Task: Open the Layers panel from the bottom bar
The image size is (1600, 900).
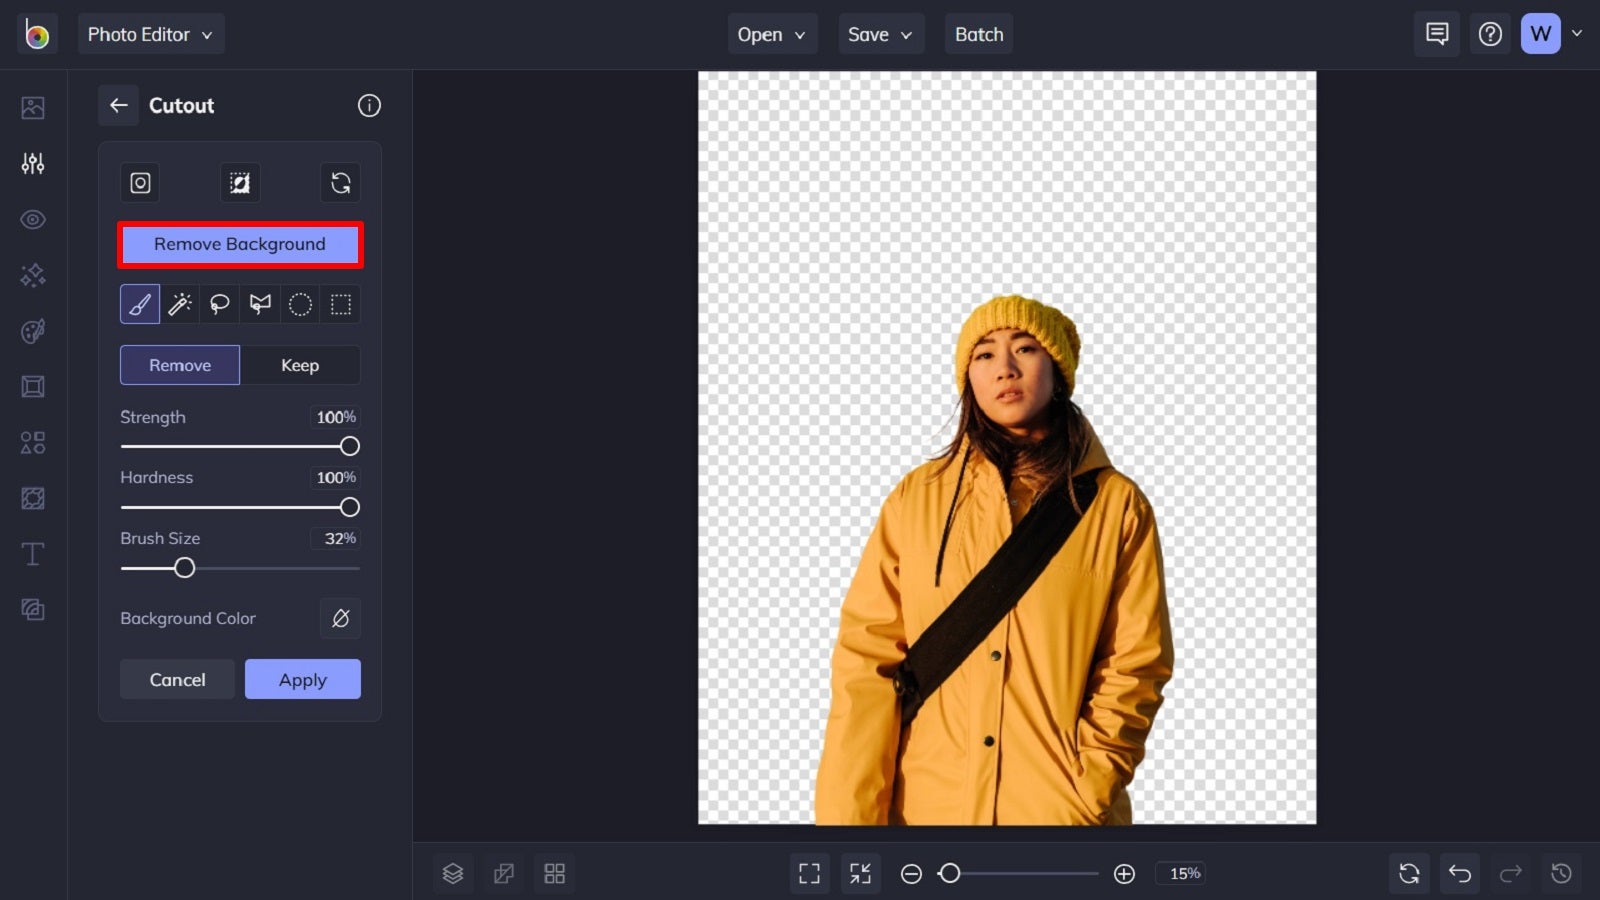Action: (453, 873)
